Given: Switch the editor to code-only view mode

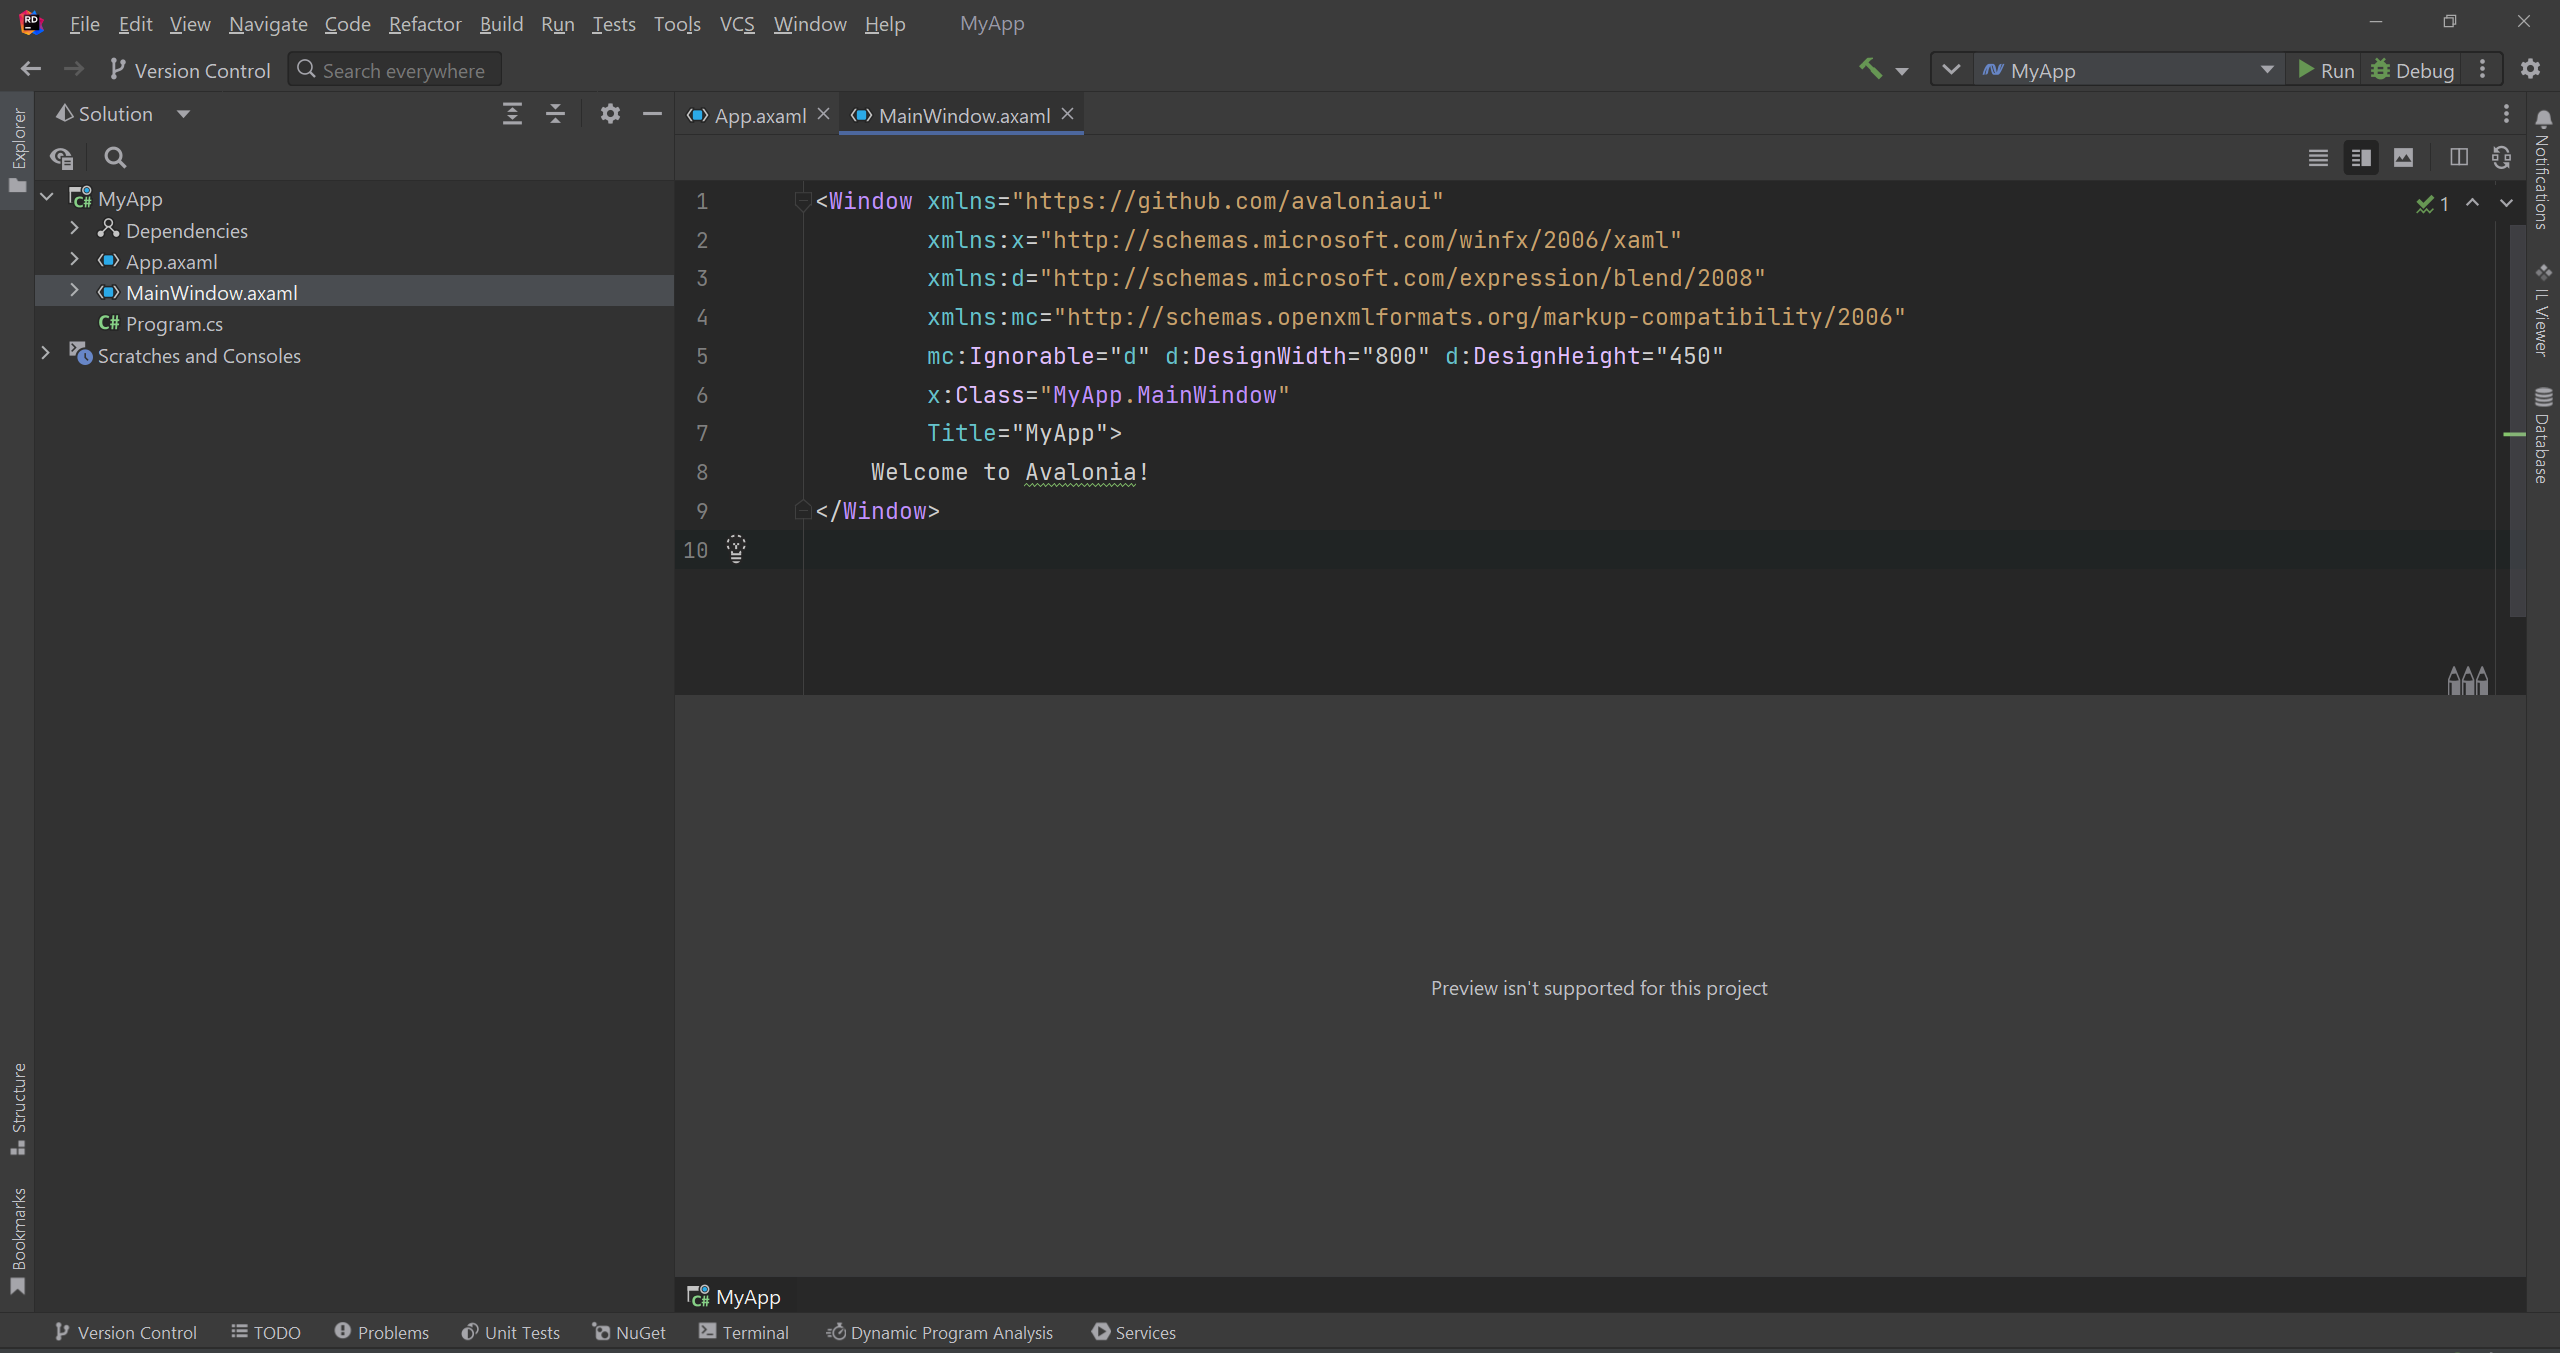Looking at the screenshot, I should [x=2318, y=157].
